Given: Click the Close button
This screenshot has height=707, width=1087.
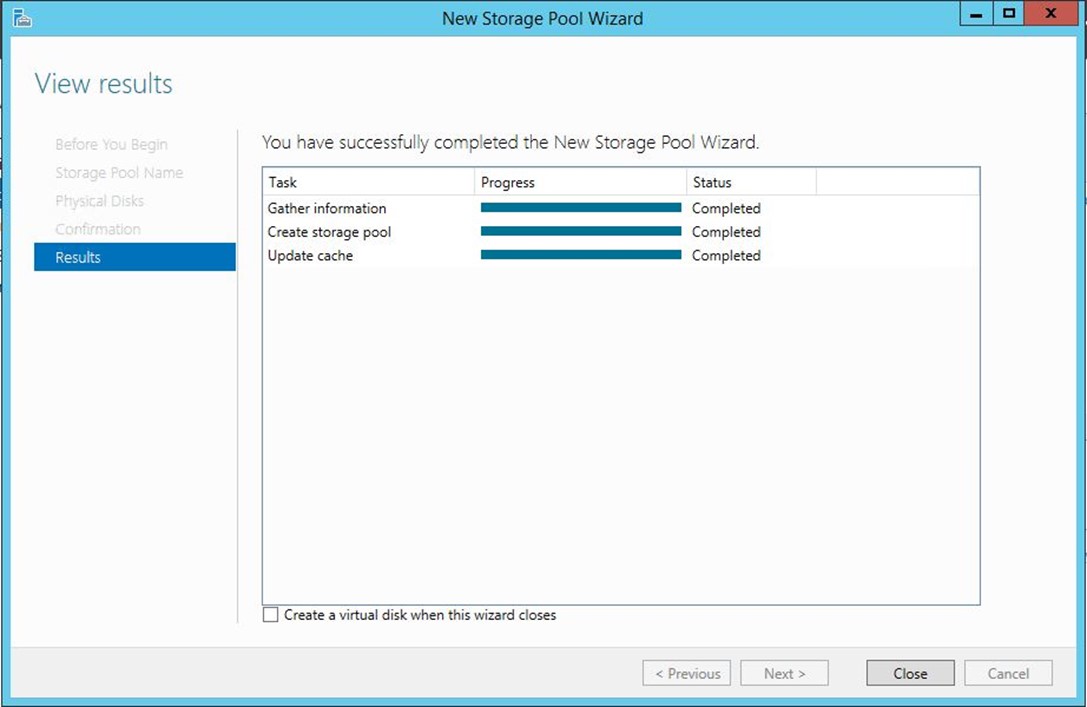Looking at the screenshot, I should 910,673.
